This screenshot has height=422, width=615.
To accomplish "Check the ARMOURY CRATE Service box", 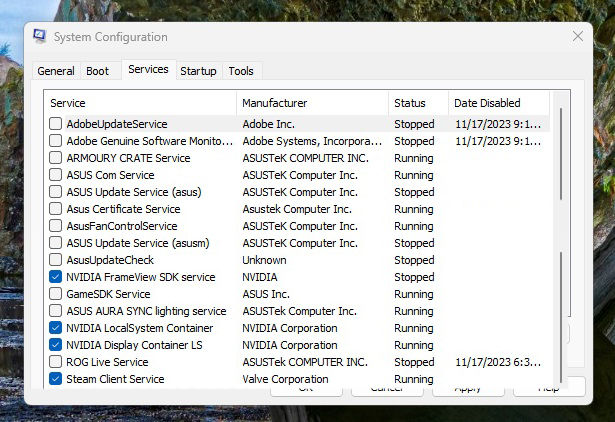I will click(55, 158).
